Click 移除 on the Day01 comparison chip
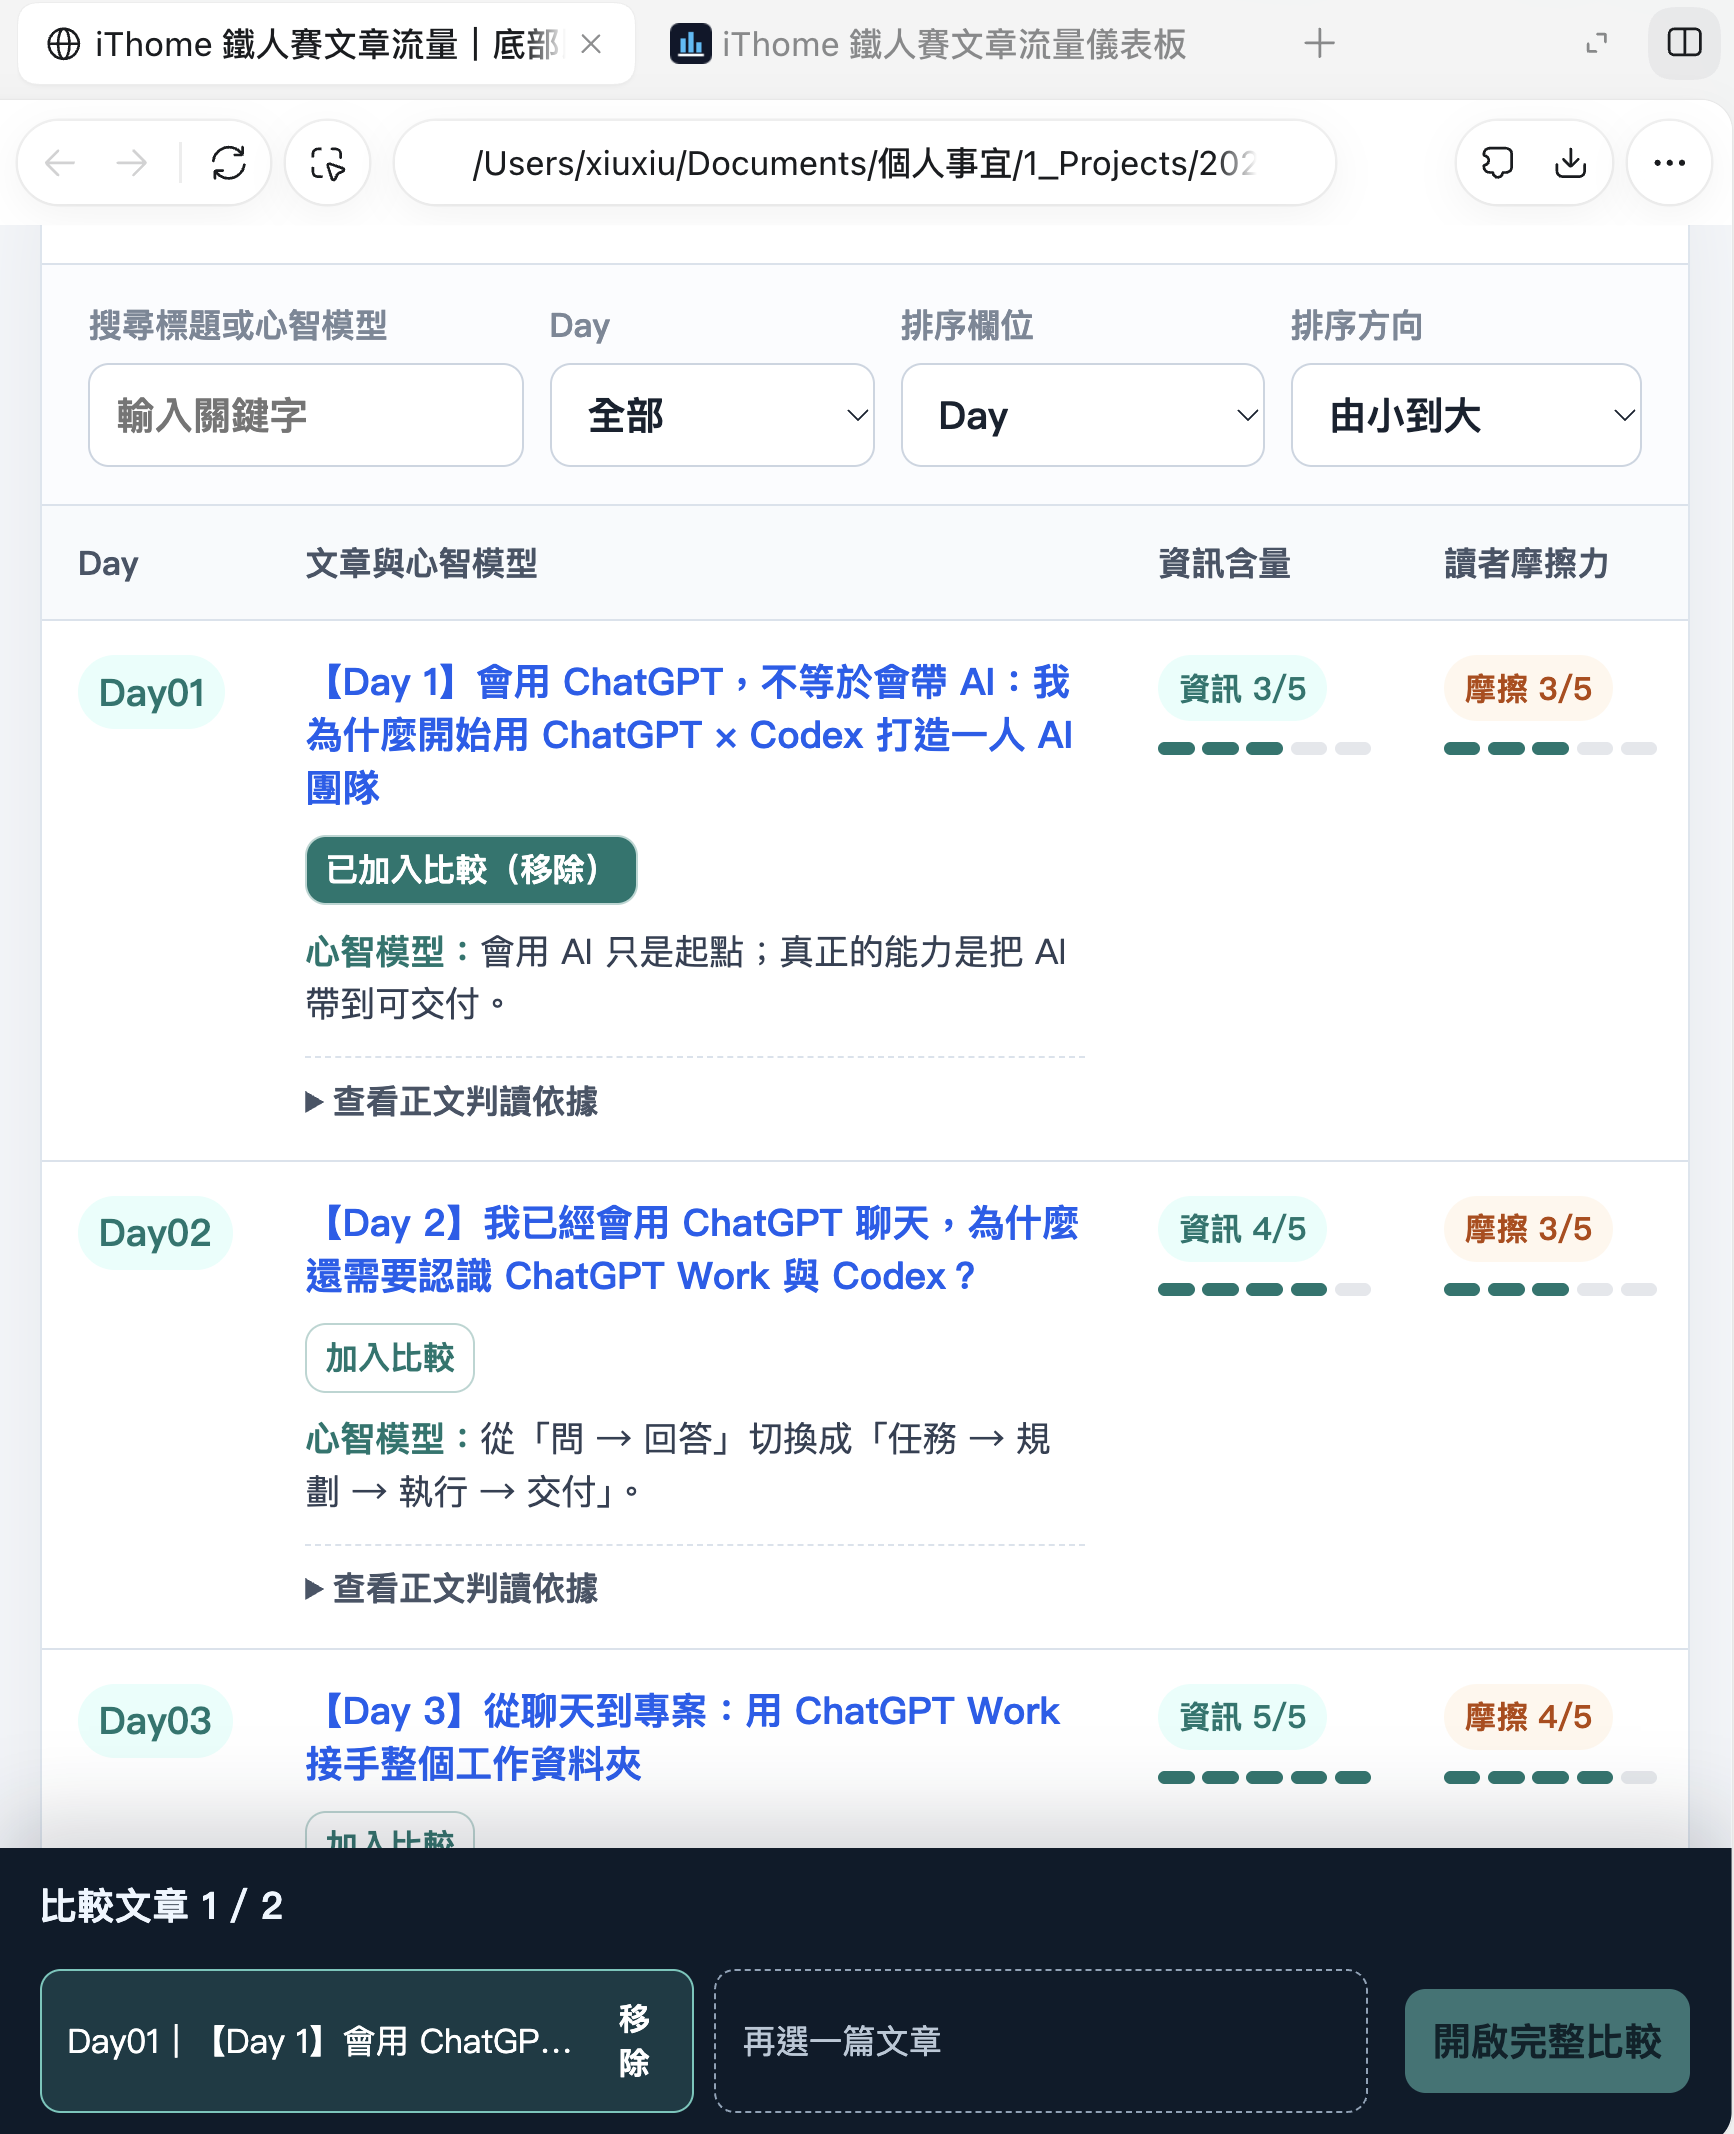Viewport: 1734px width, 2134px height. point(634,2041)
